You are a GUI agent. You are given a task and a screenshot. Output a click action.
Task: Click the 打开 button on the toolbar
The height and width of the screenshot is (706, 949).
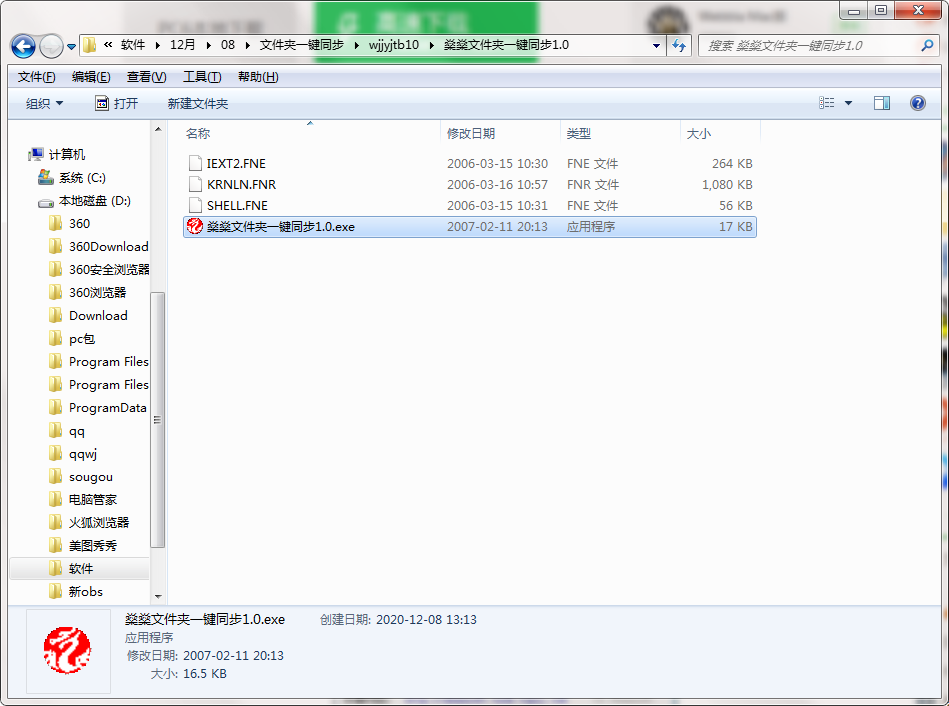click(x=124, y=102)
